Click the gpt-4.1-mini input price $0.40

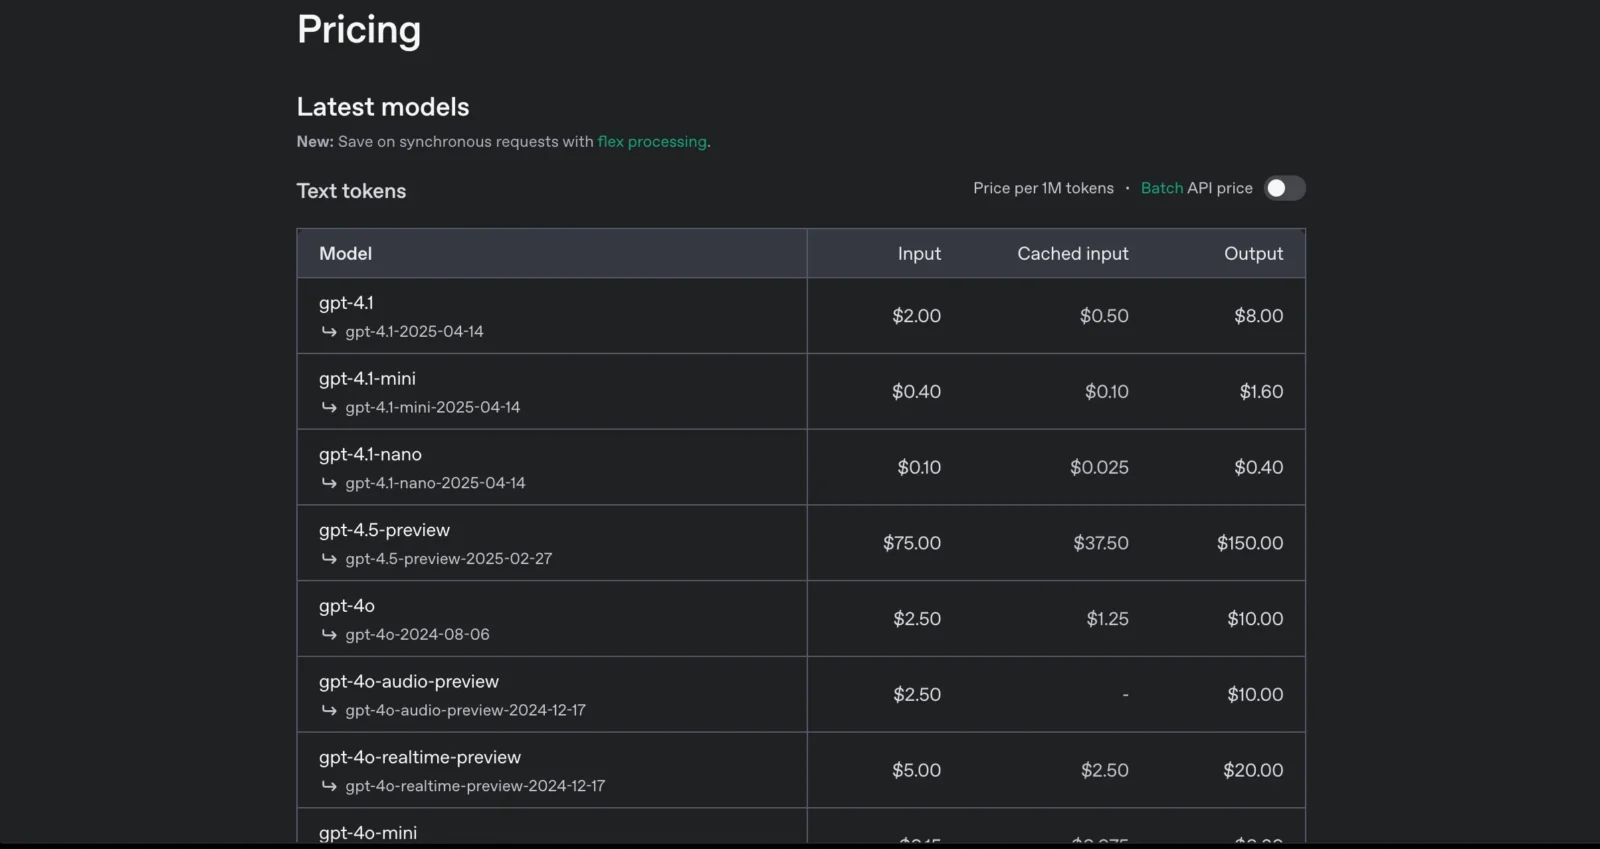917,392
